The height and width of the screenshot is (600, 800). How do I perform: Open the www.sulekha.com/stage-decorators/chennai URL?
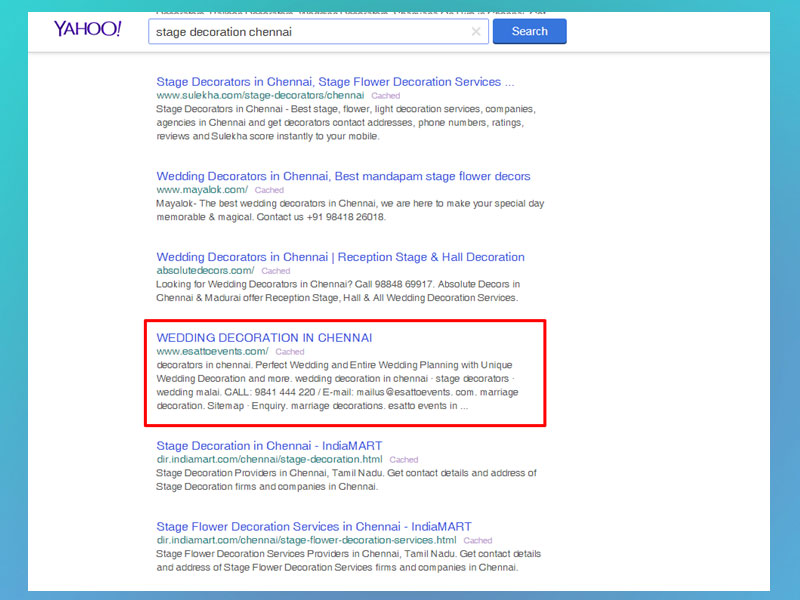[260, 95]
